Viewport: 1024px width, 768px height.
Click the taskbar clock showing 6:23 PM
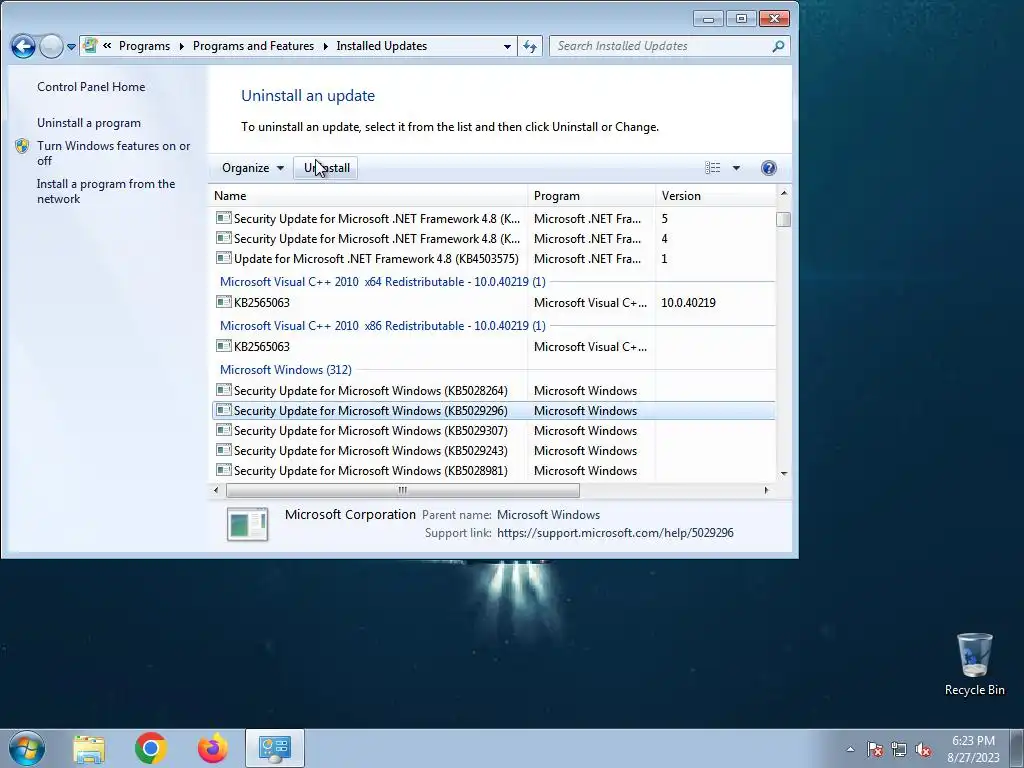pyautogui.click(x=973, y=749)
